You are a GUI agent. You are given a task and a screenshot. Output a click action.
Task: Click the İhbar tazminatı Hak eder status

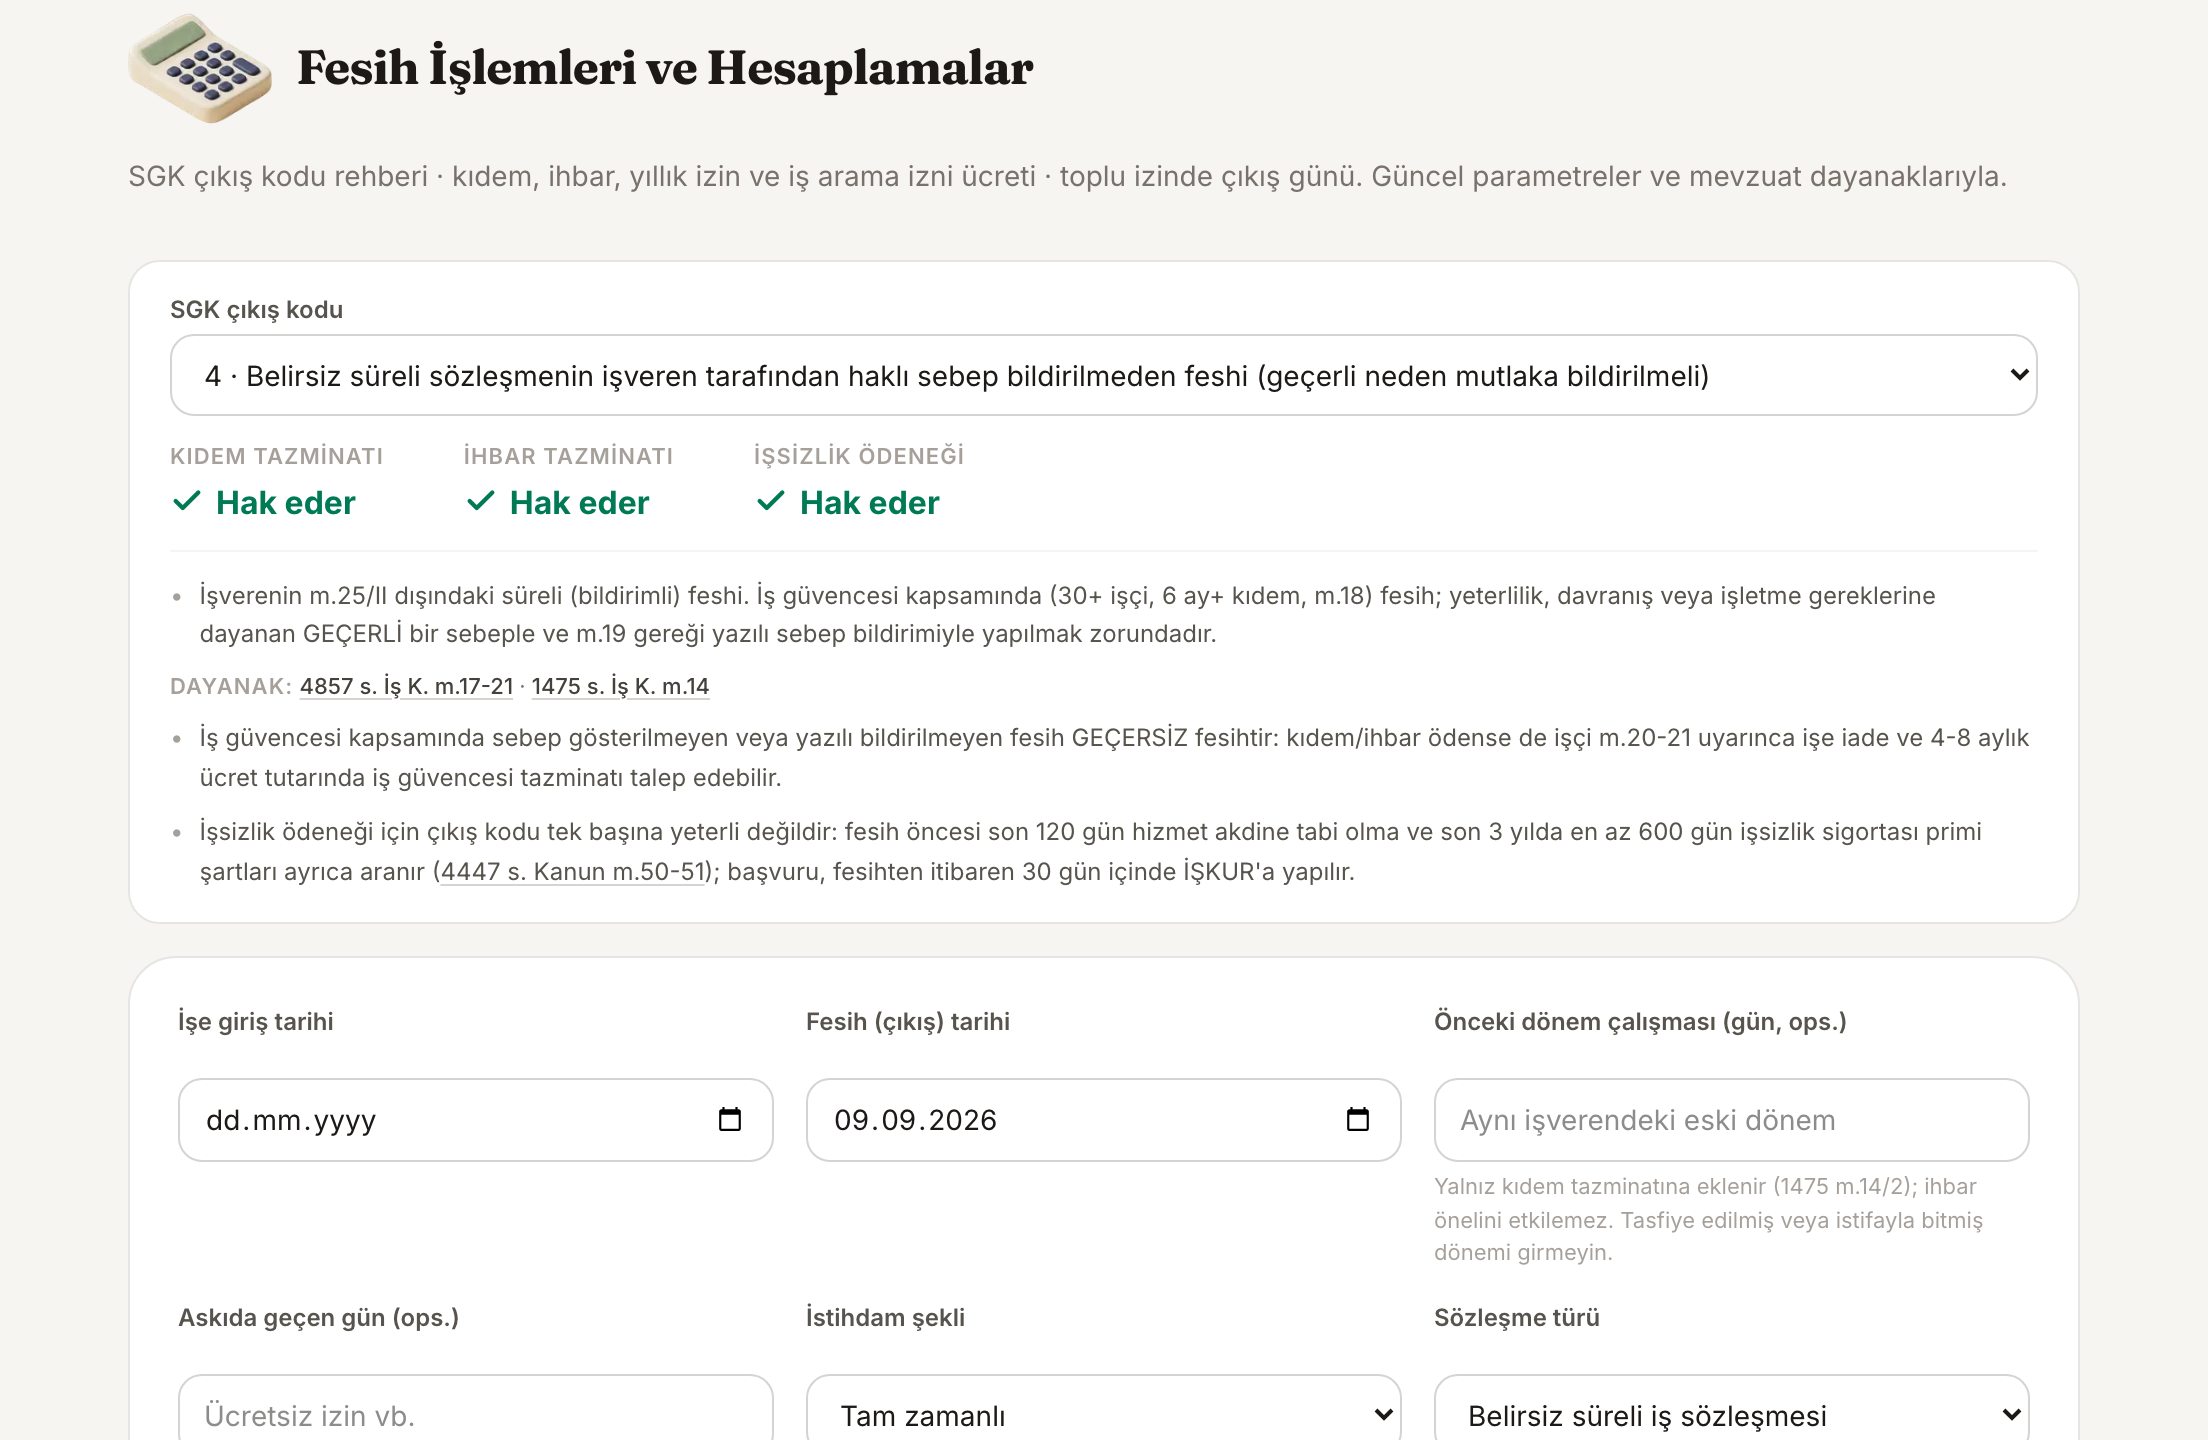tap(558, 502)
